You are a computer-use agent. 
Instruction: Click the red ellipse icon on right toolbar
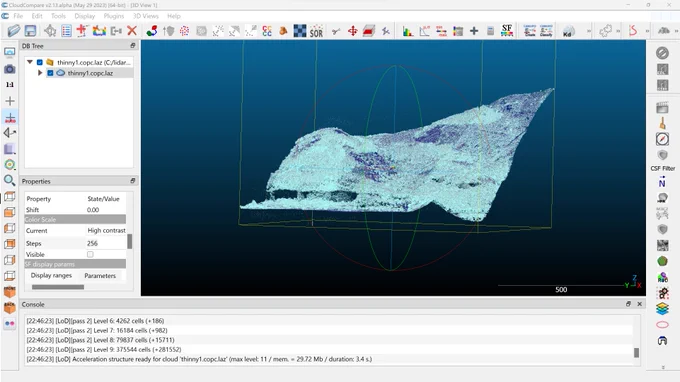click(x=662, y=325)
